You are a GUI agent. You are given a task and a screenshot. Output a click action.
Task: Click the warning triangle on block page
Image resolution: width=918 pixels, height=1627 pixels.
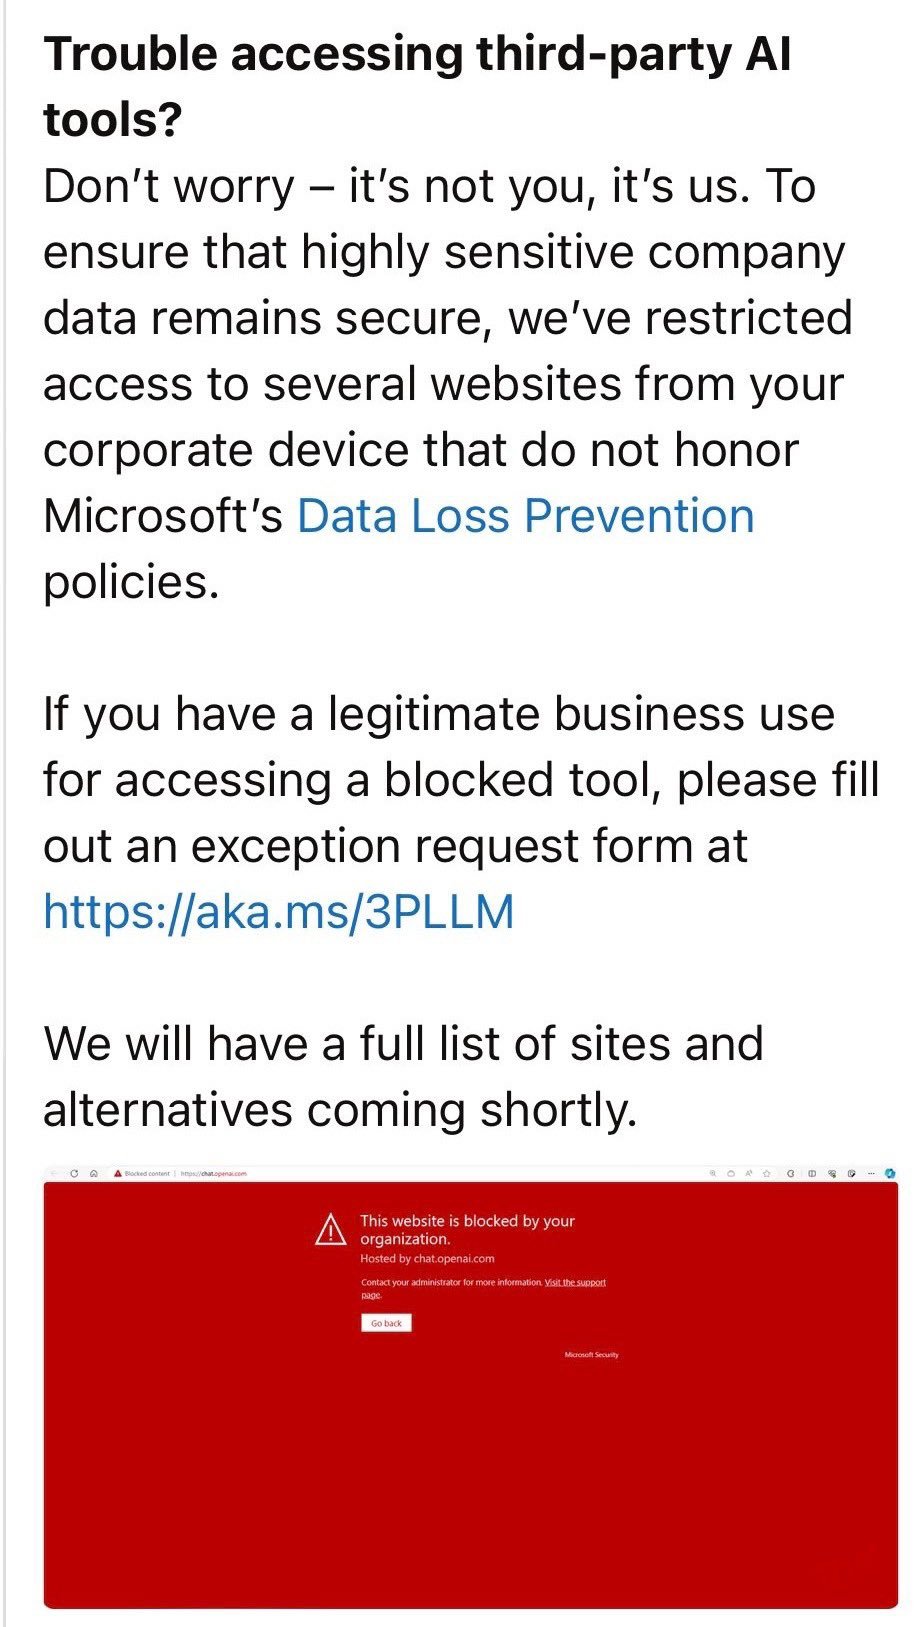tap(331, 1229)
